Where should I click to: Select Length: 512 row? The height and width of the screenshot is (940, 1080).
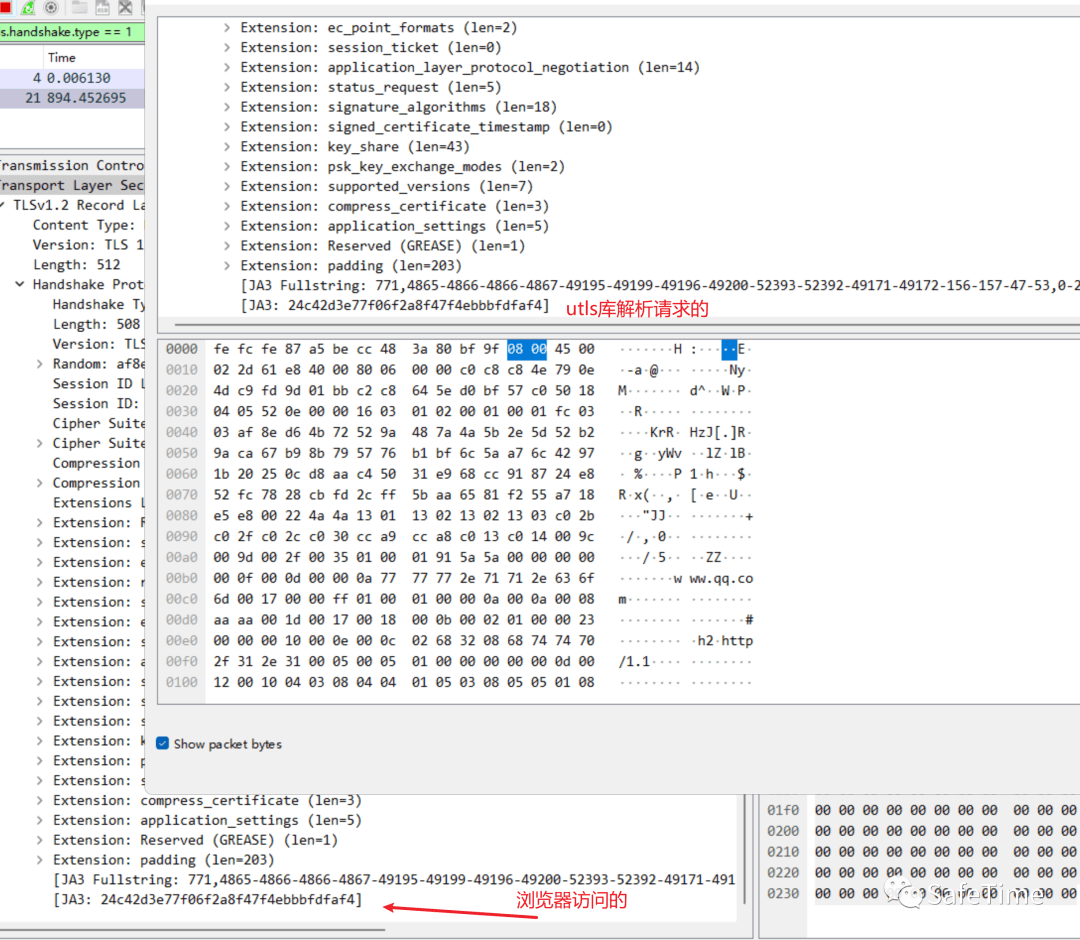(x=76, y=264)
